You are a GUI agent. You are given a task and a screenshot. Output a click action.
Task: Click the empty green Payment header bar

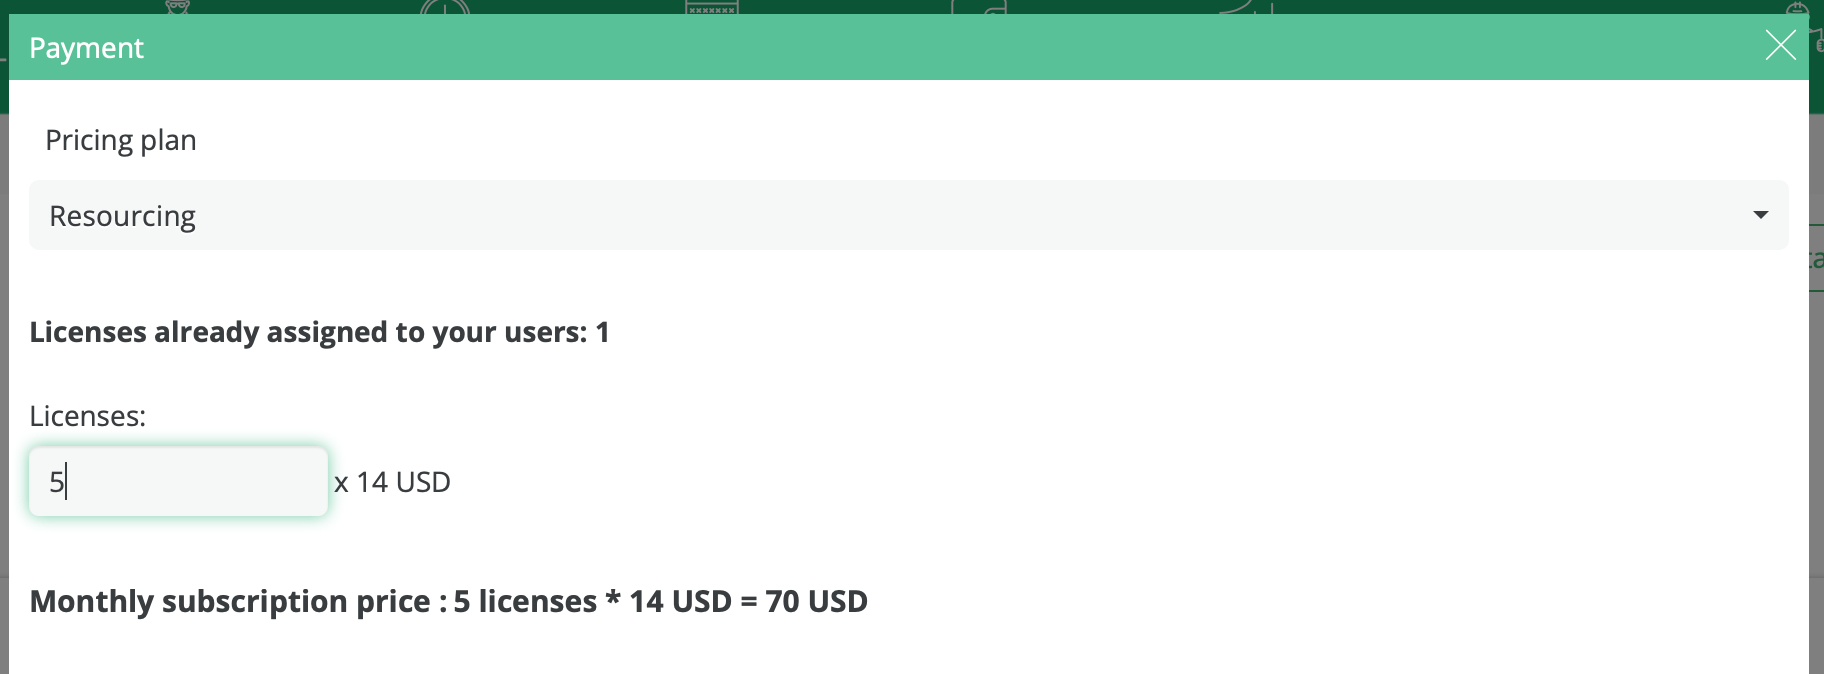click(950, 47)
